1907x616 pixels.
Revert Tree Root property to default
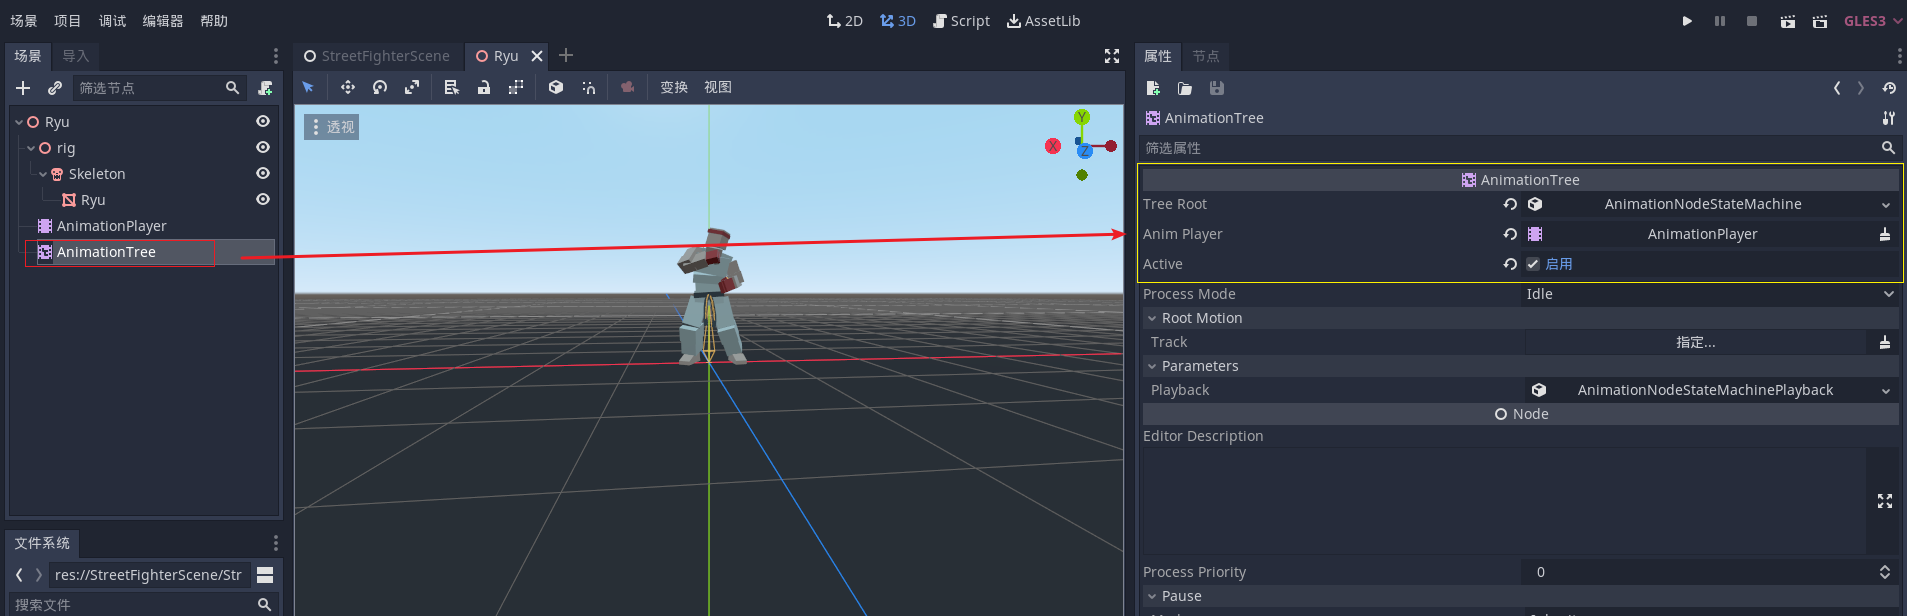point(1510,204)
